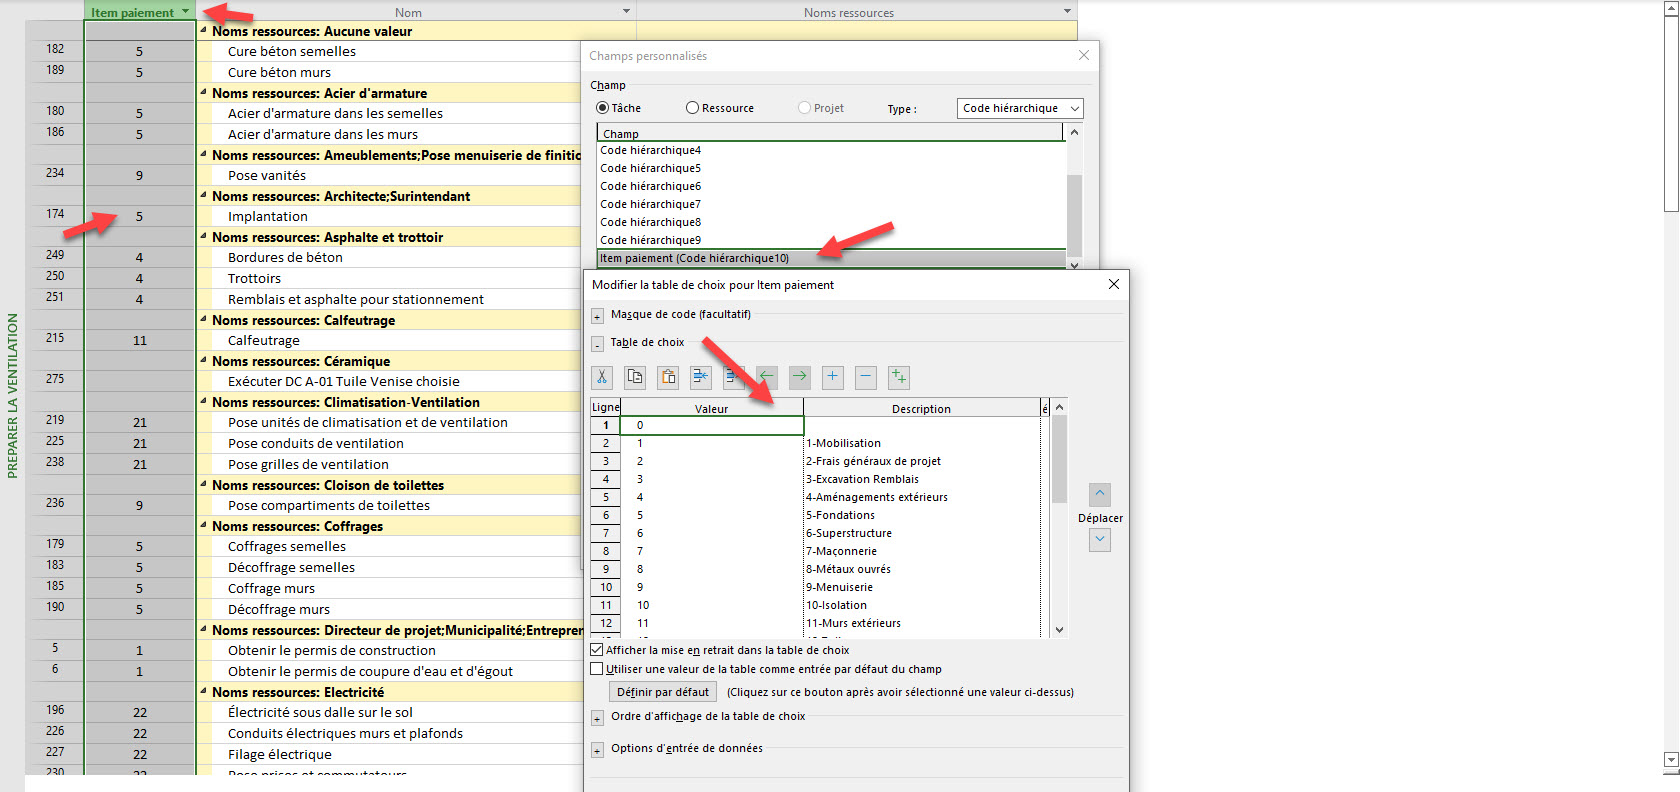This screenshot has width=1680, height=792.
Task: Expand the Masque de code section
Action: point(597,316)
